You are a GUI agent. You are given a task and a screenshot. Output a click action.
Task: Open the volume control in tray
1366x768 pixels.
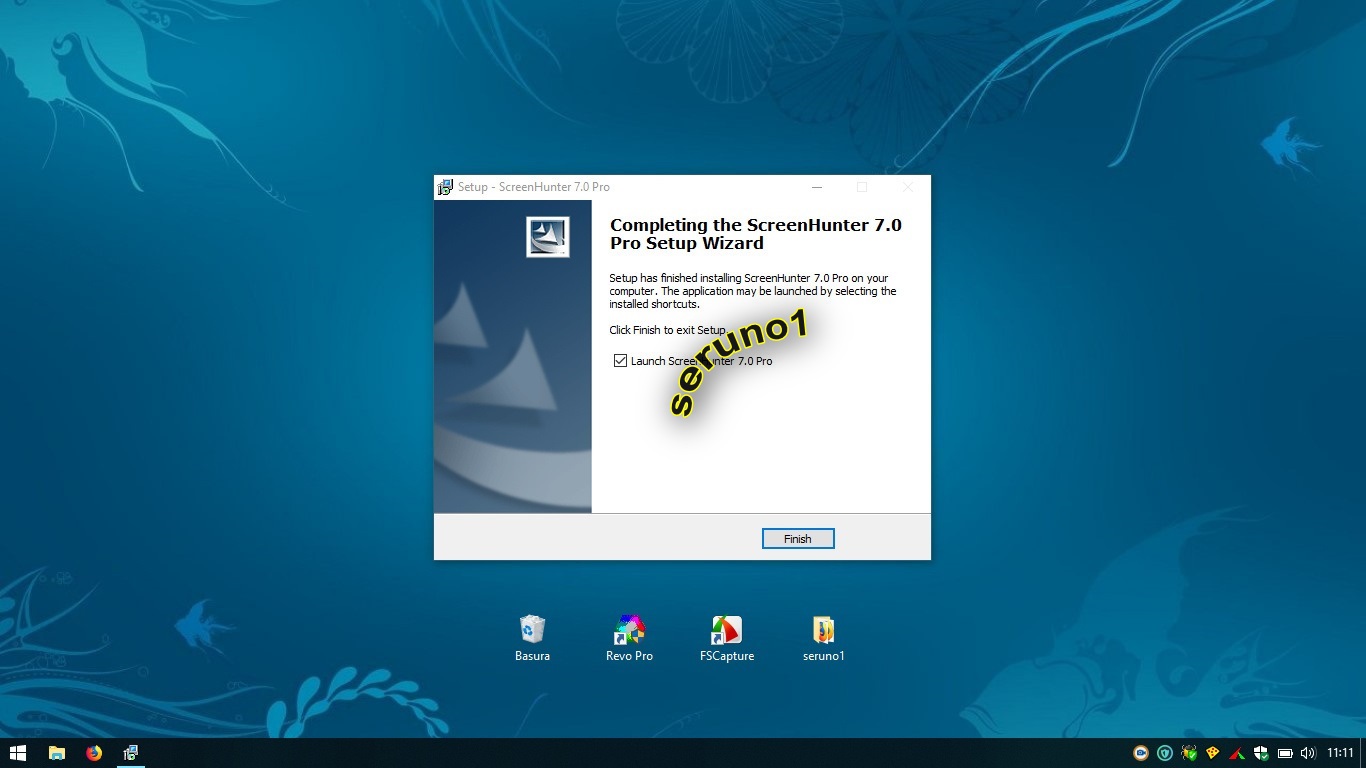(1308, 753)
